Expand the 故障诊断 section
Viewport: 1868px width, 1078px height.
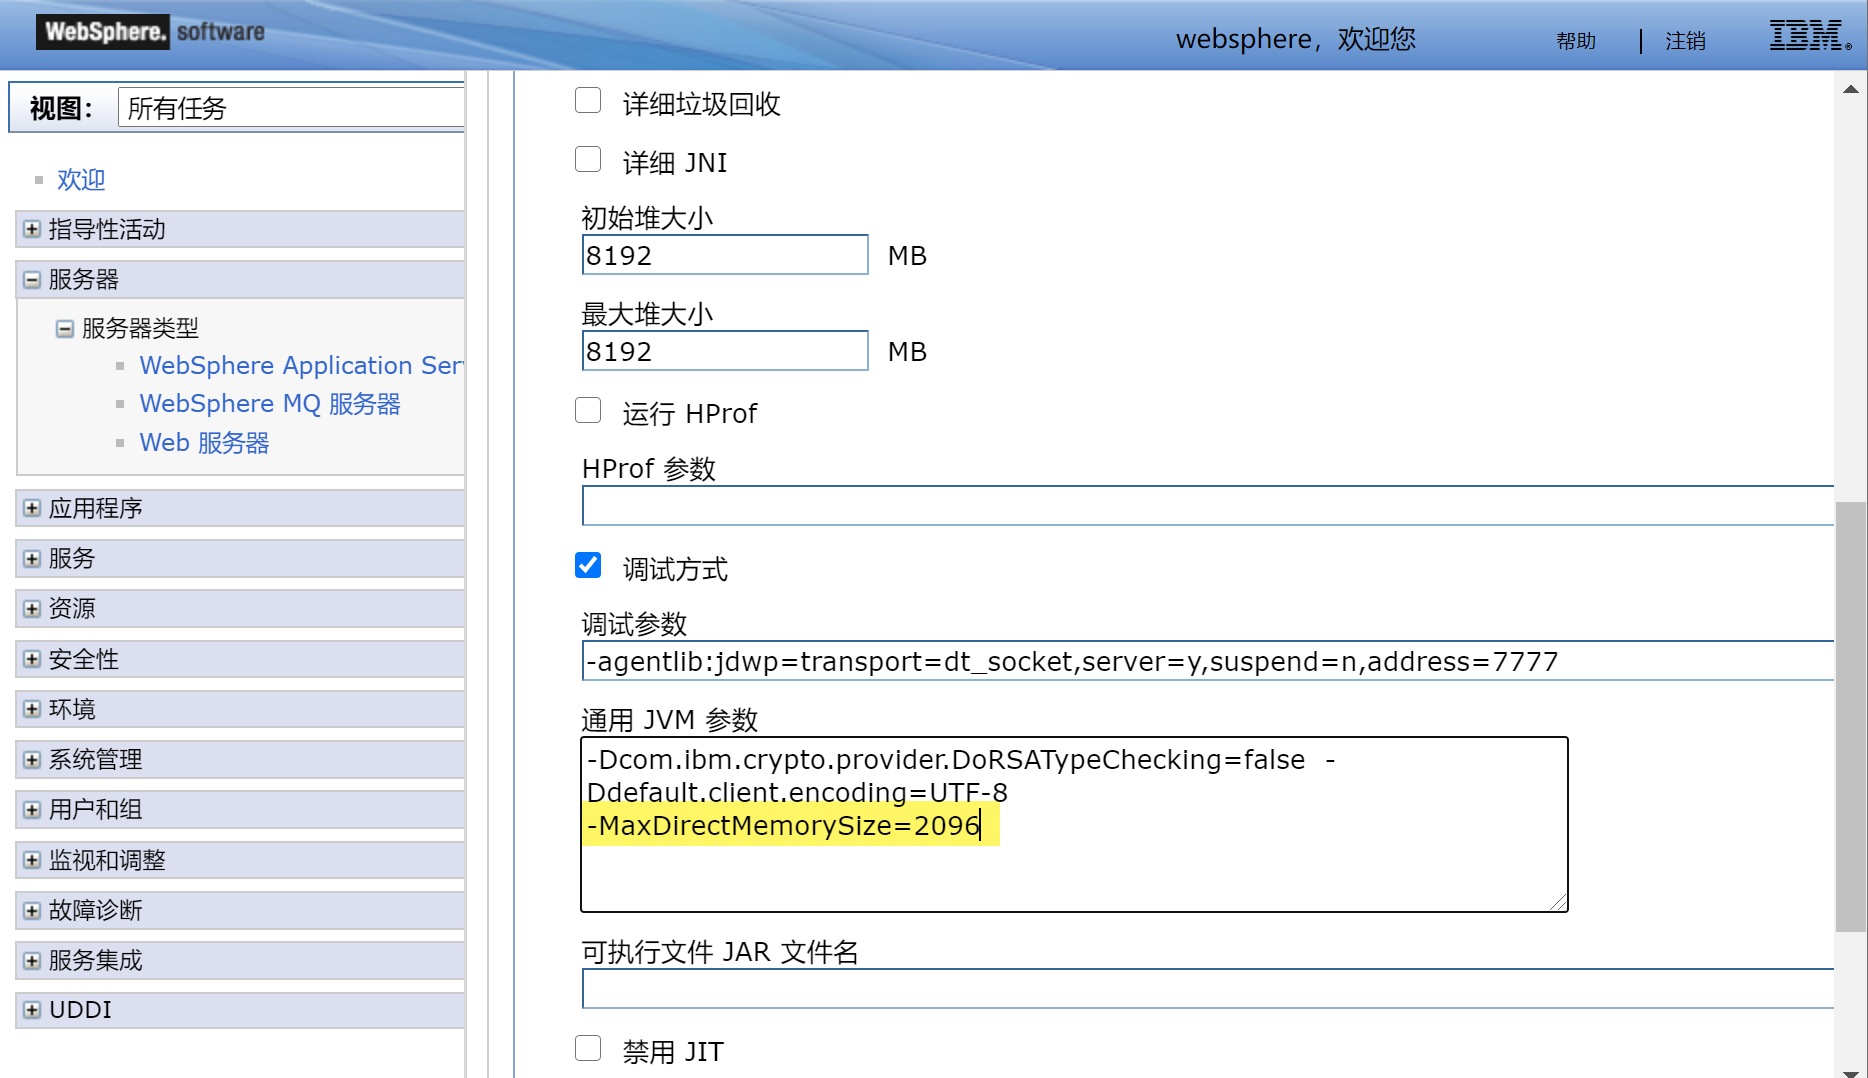click(29, 910)
